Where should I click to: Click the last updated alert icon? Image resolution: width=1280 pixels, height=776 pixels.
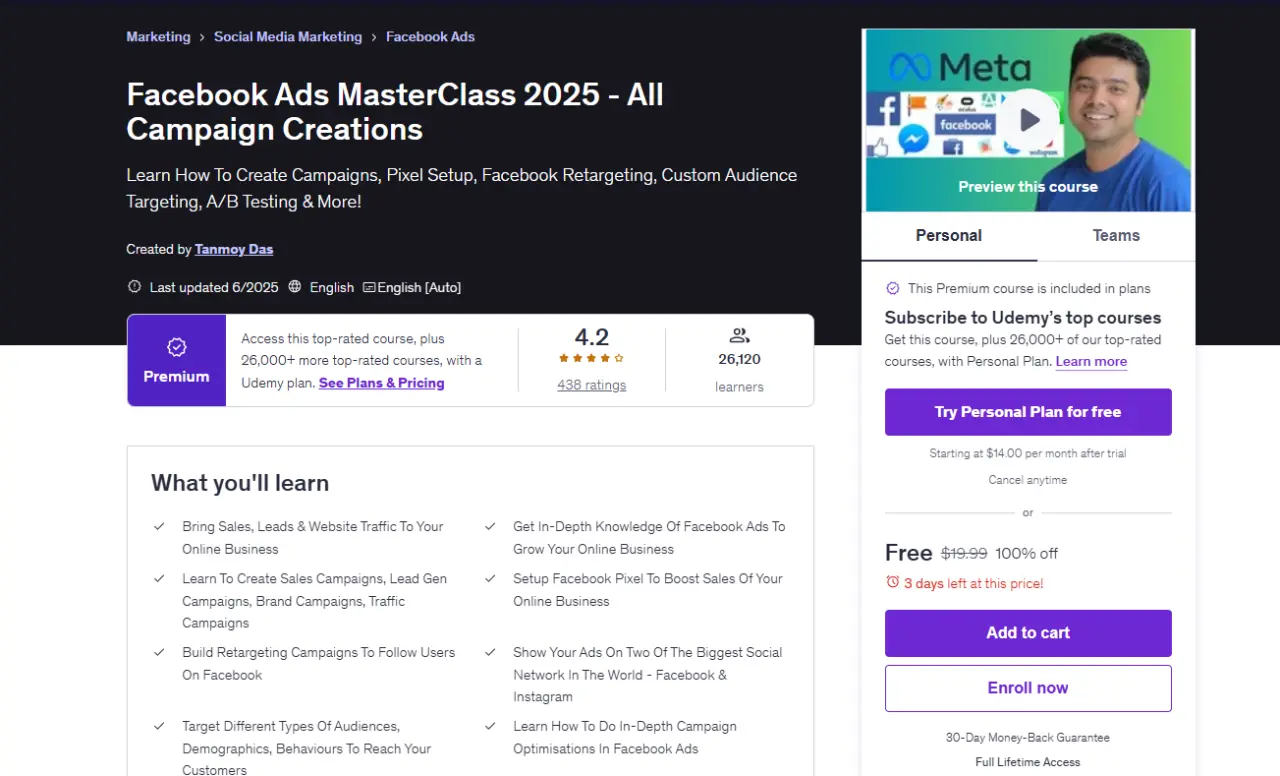coord(134,287)
